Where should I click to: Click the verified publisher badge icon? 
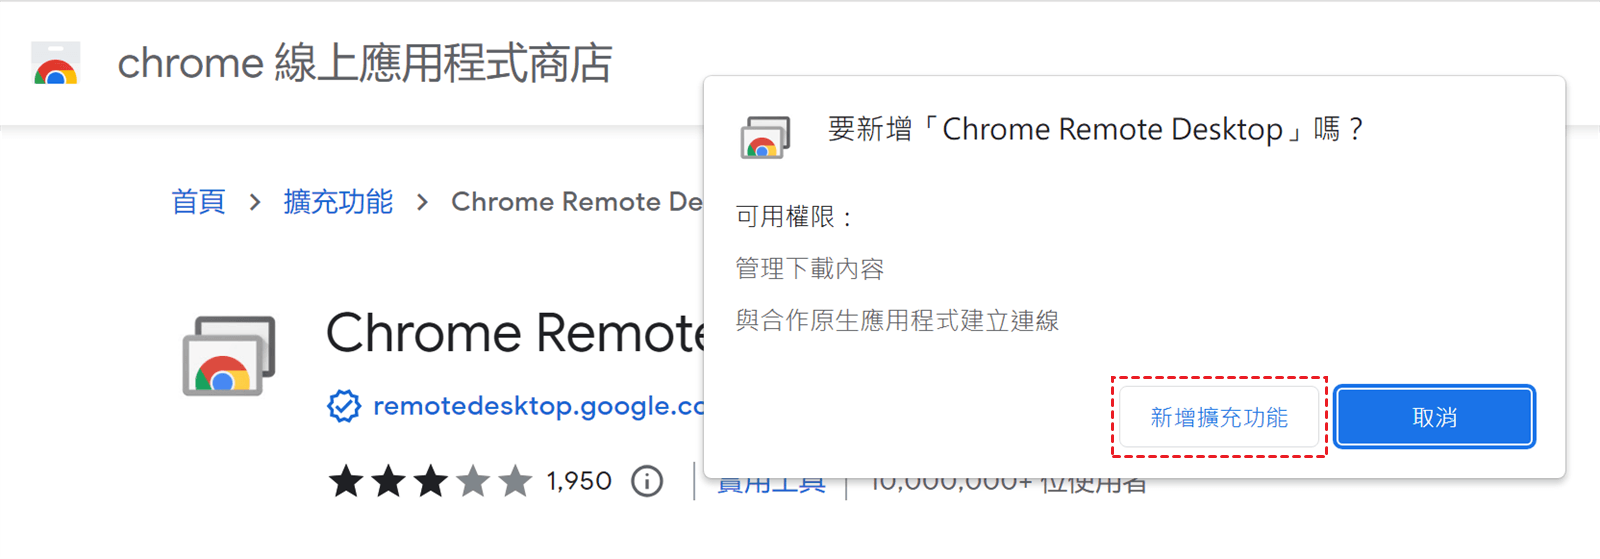[344, 406]
